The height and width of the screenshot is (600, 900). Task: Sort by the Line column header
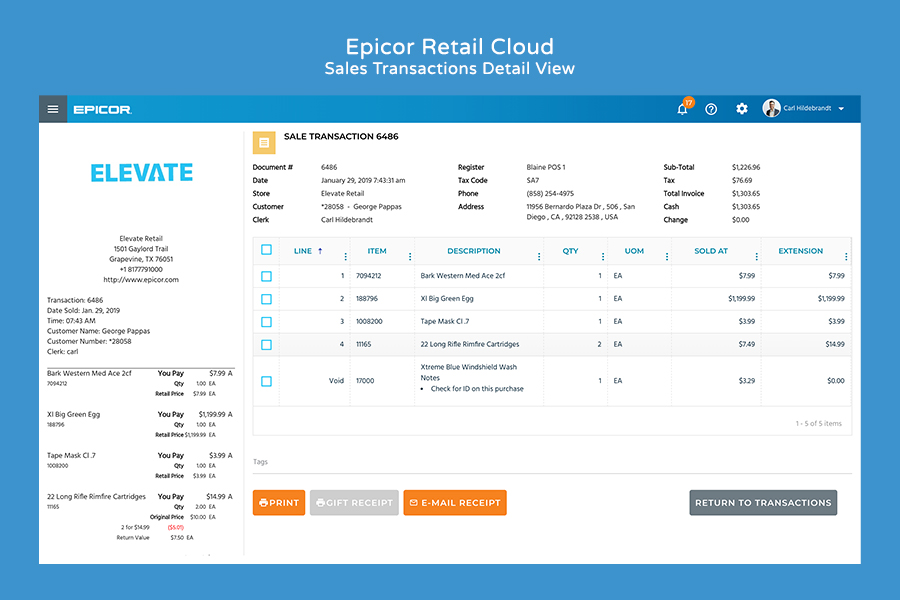tap(303, 251)
